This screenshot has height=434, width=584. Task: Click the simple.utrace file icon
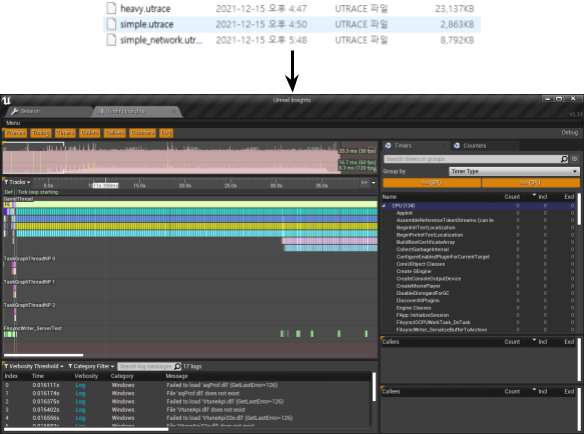[x=111, y=24]
